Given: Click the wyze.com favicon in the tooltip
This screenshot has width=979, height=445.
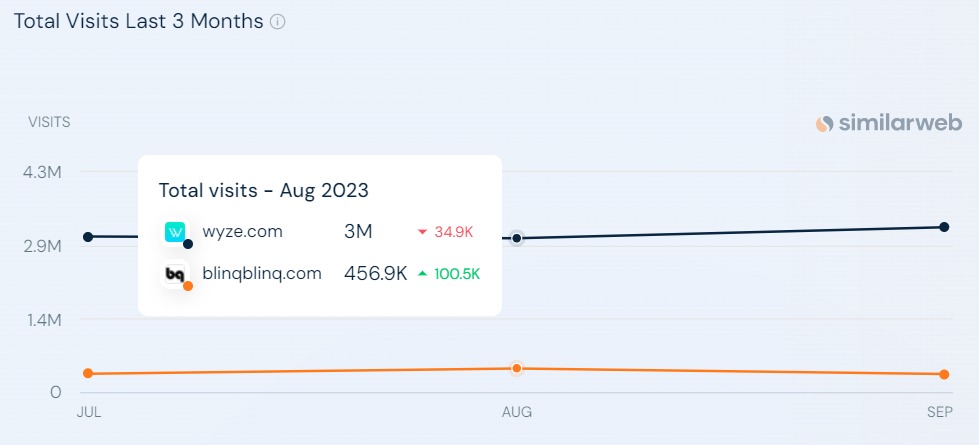Looking at the screenshot, I should (x=175, y=232).
